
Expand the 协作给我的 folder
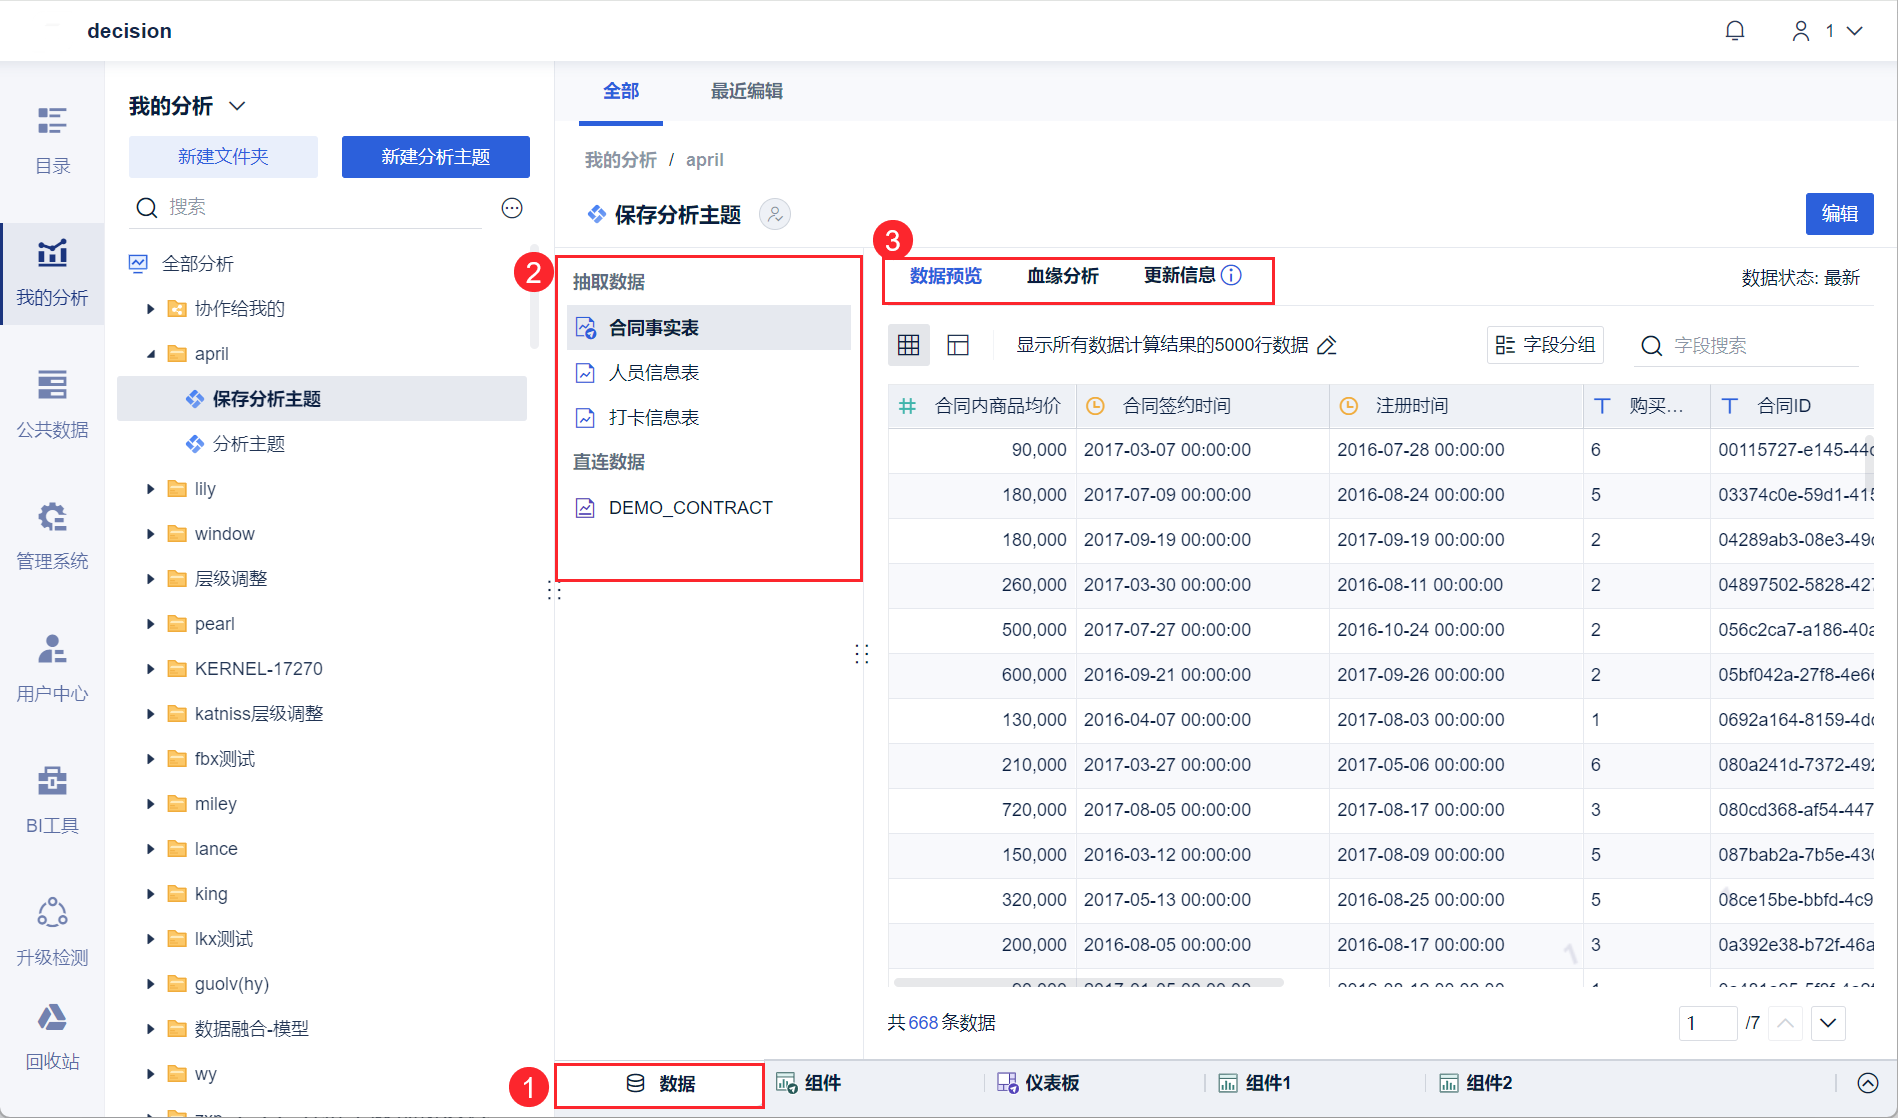coord(150,309)
